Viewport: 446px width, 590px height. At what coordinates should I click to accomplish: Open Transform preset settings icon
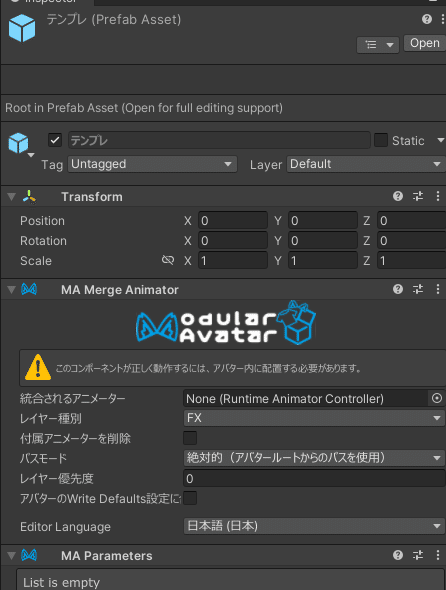[x=418, y=196]
